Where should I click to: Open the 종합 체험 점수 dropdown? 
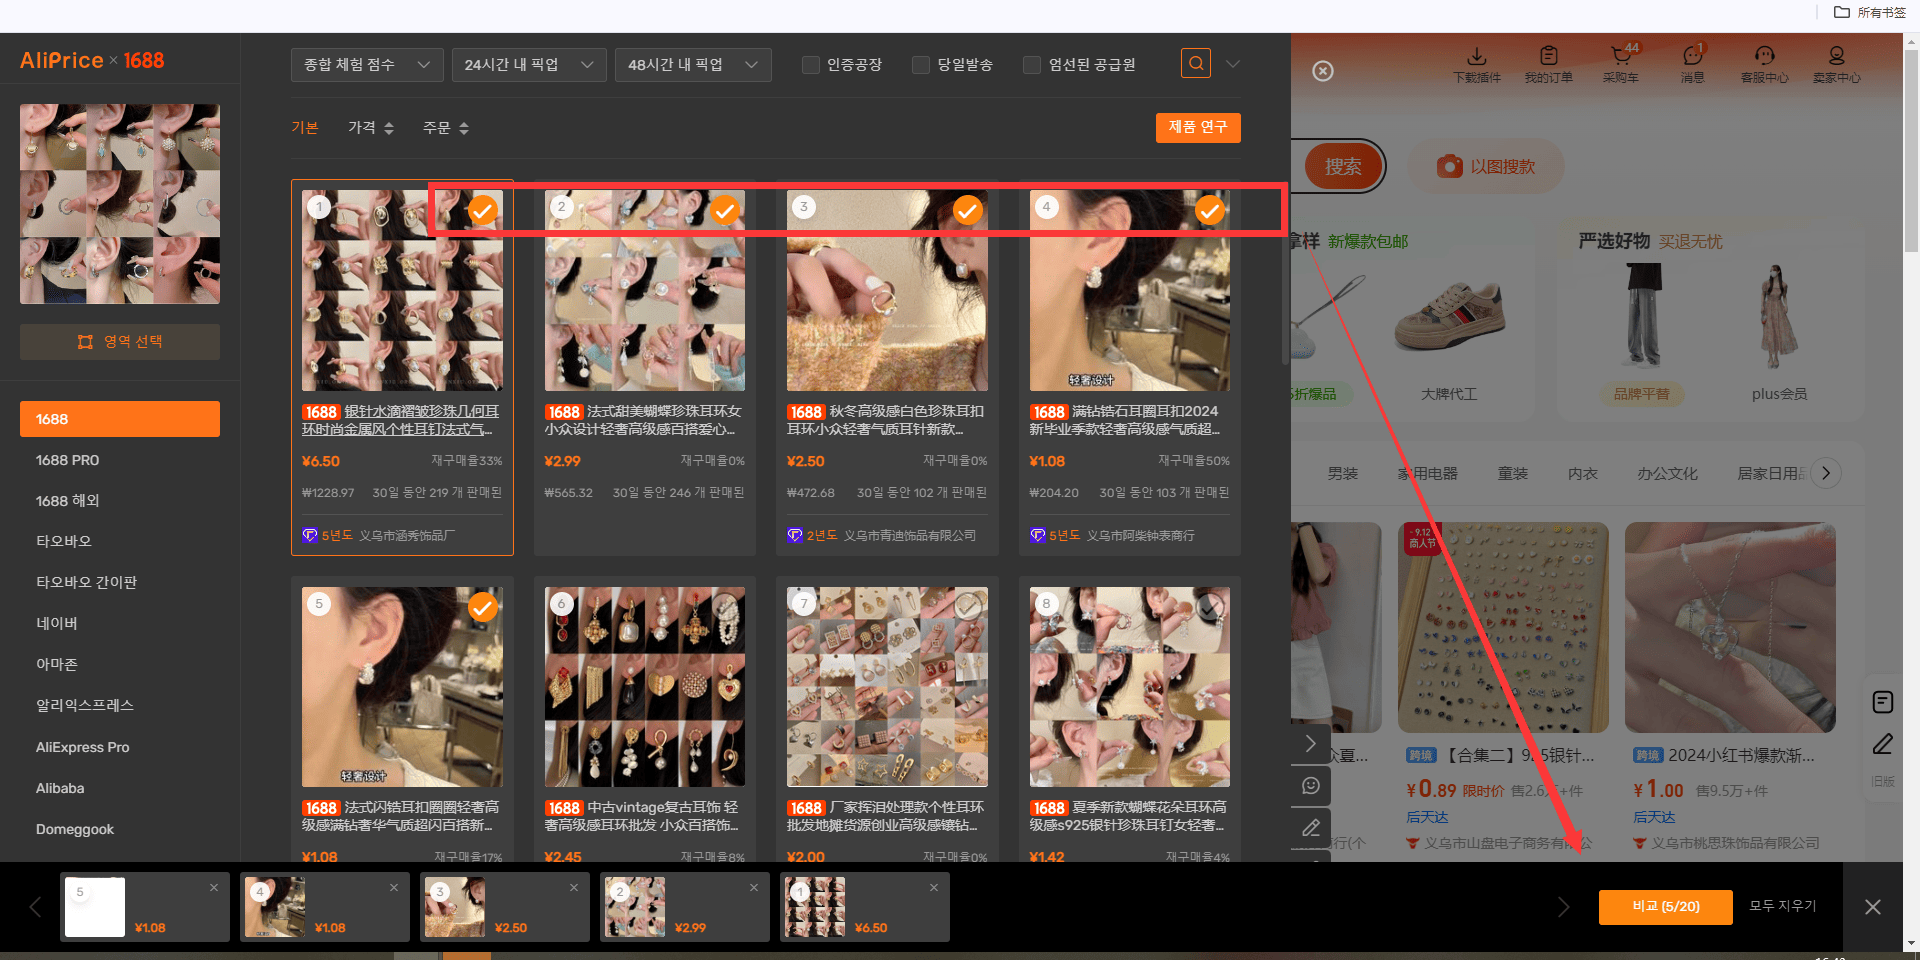pos(367,65)
